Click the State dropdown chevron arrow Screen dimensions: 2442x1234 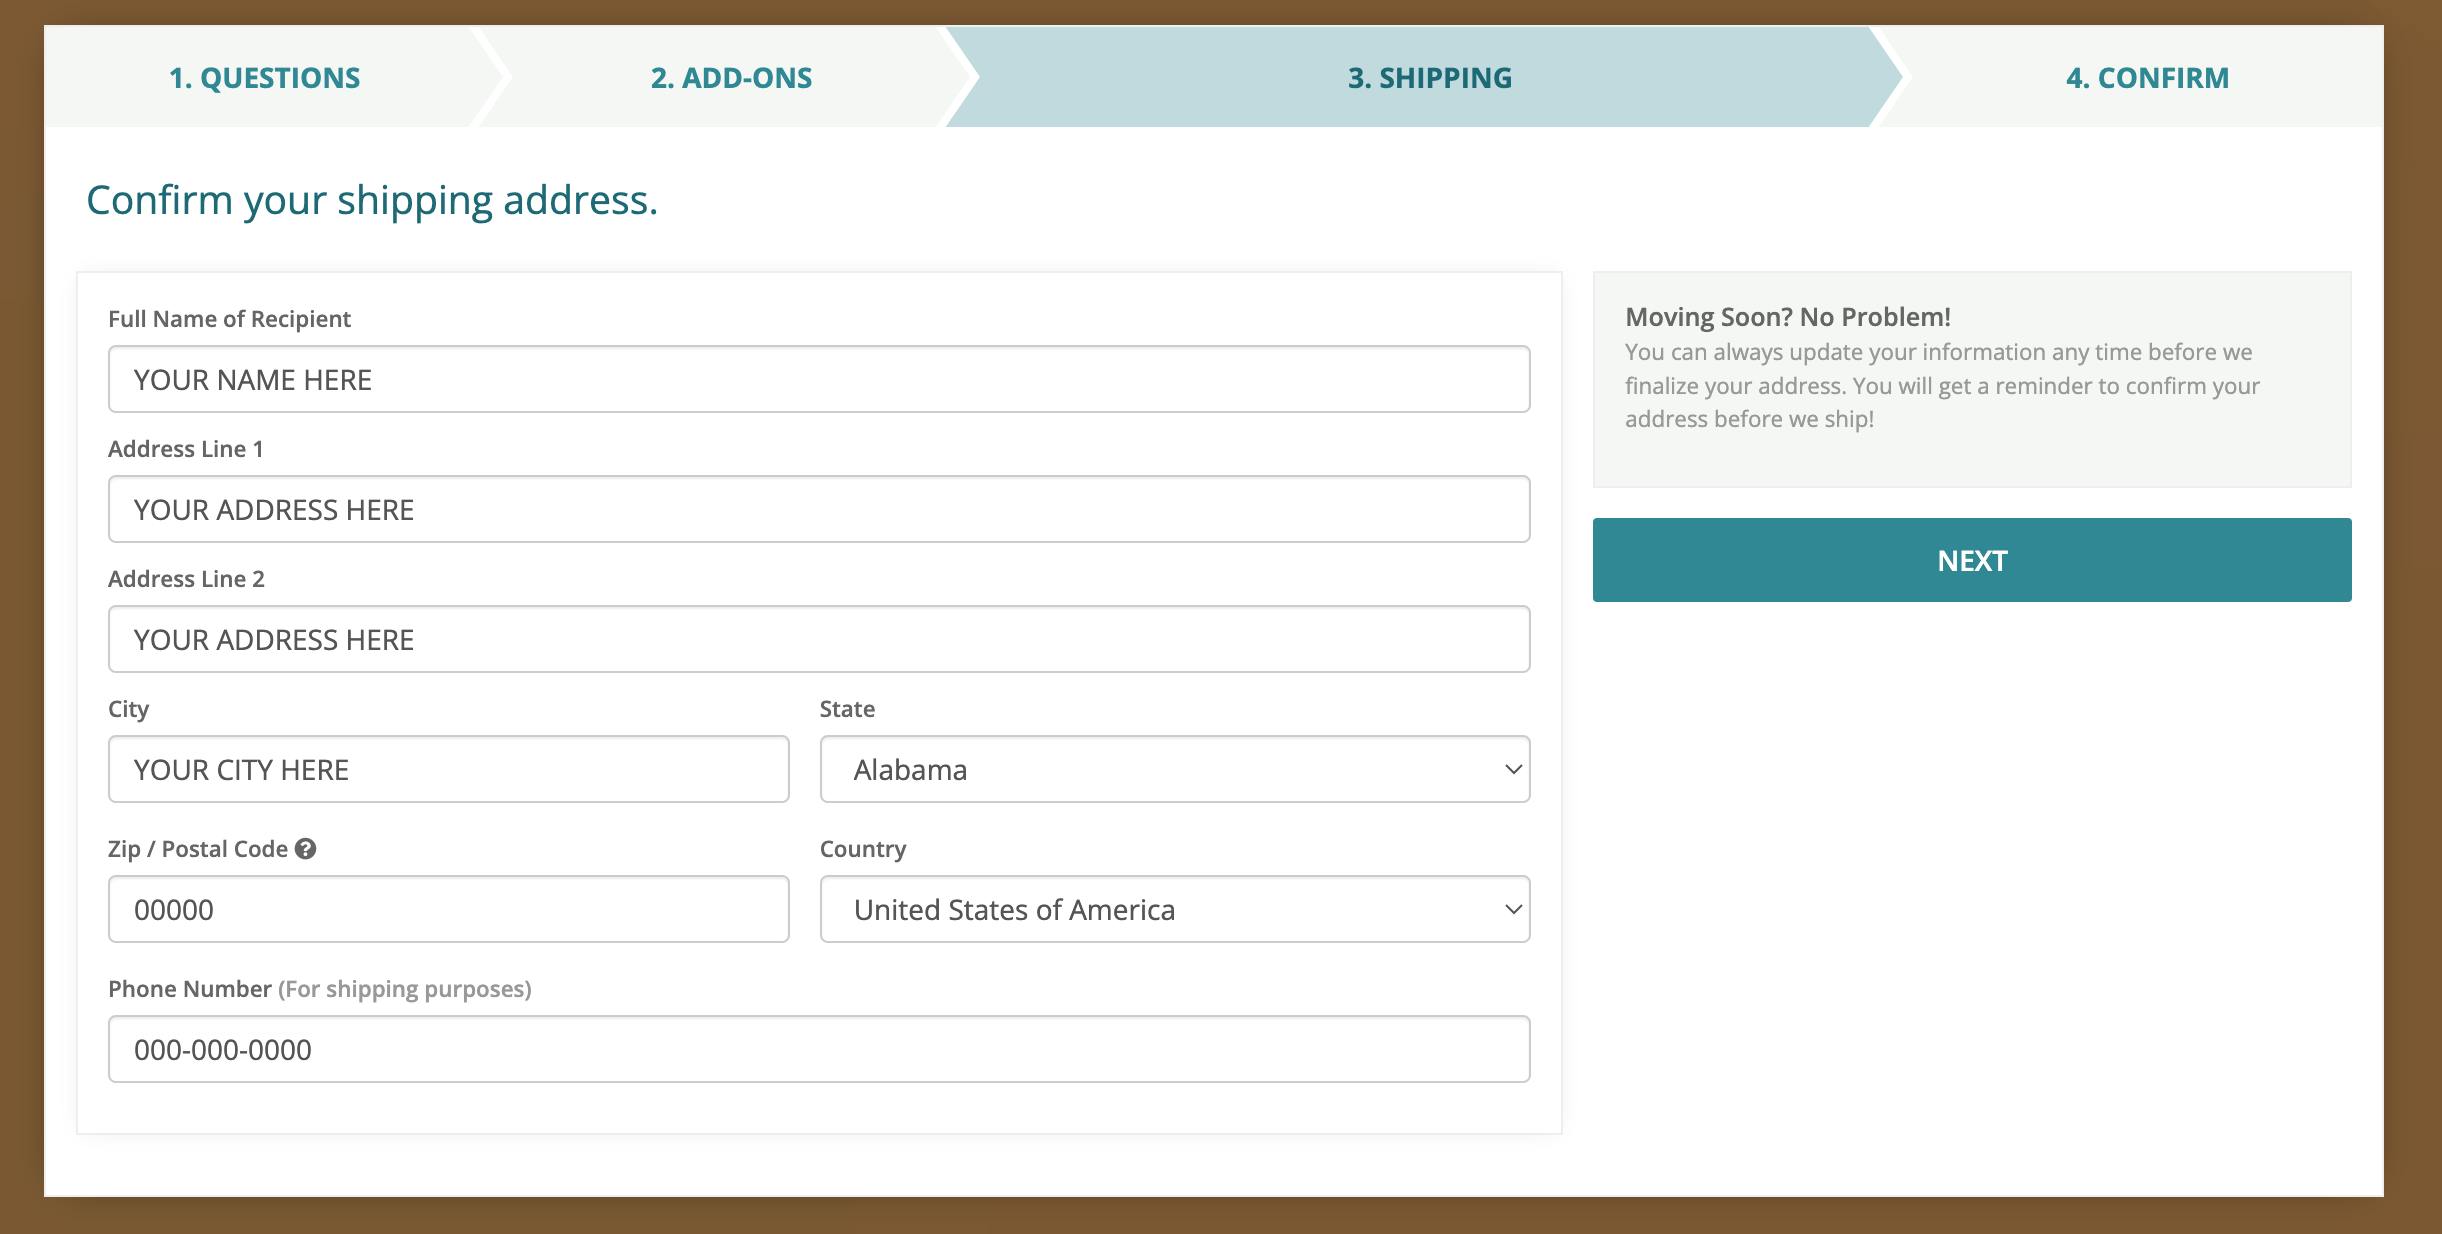(1513, 769)
